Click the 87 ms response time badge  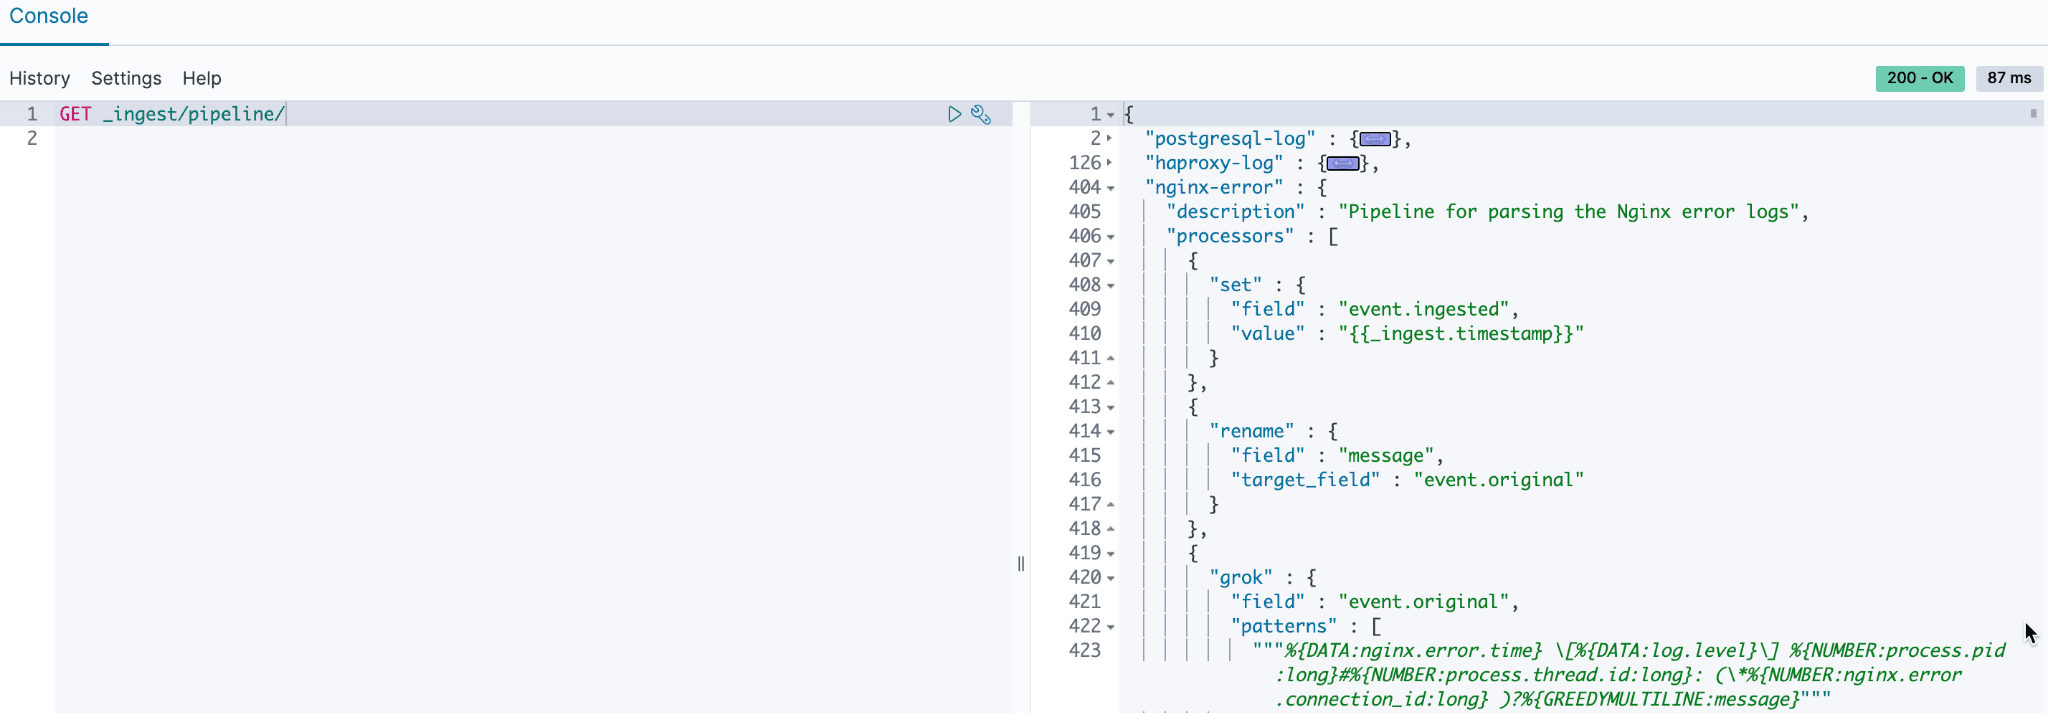[2008, 78]
